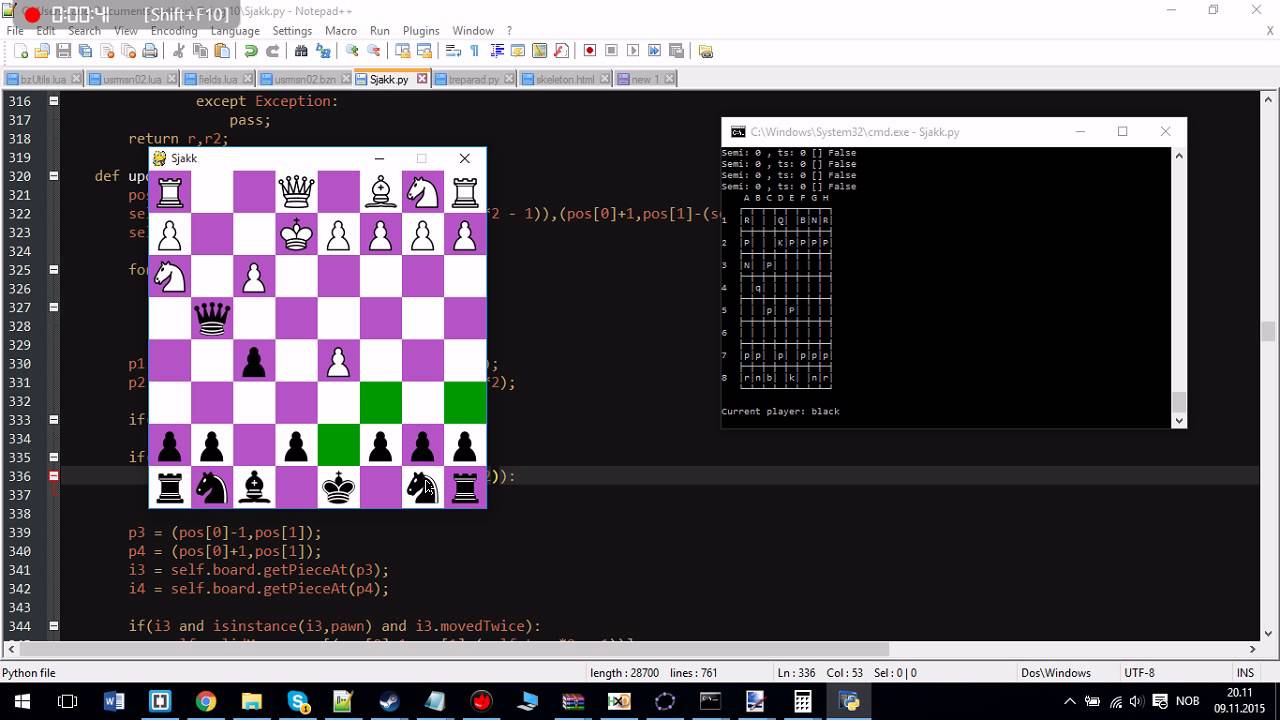Select the black bishop on bottom row
This screenshot has height=720, width=1280.
click(255, 488)
